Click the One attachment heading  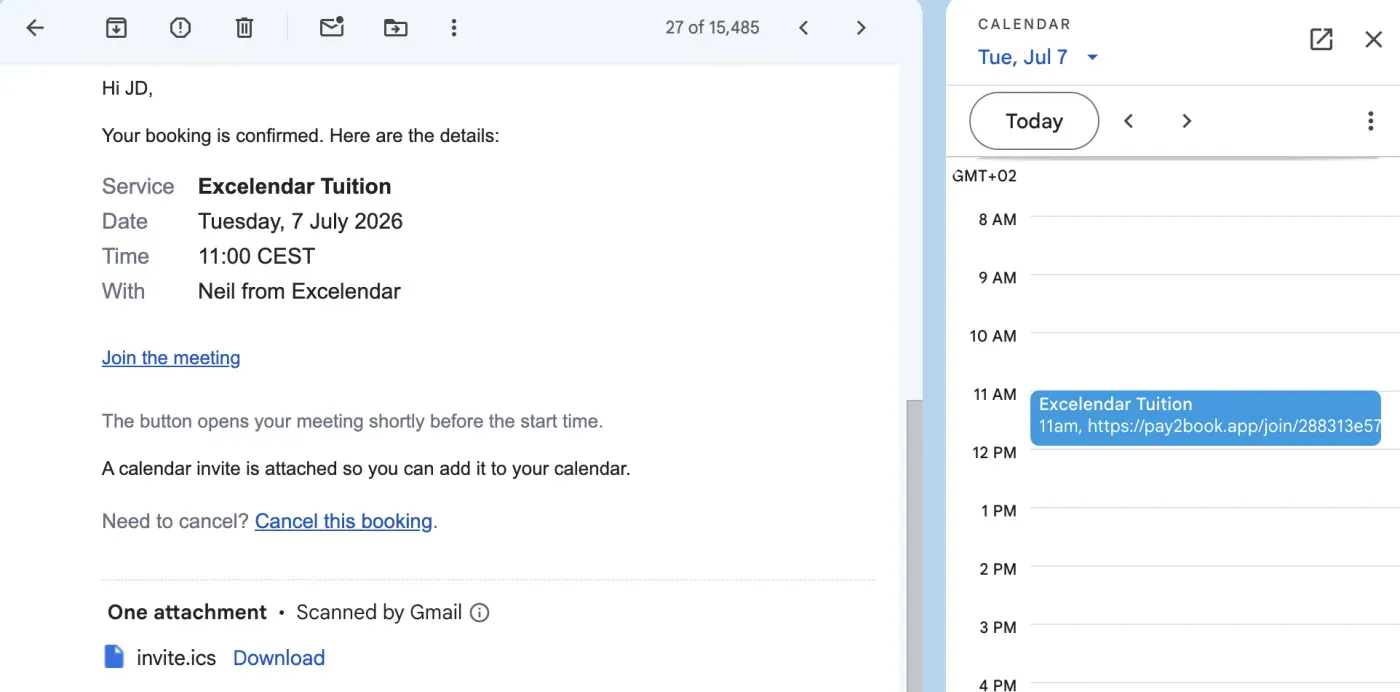pyautogui.click(x=187, y=612)
